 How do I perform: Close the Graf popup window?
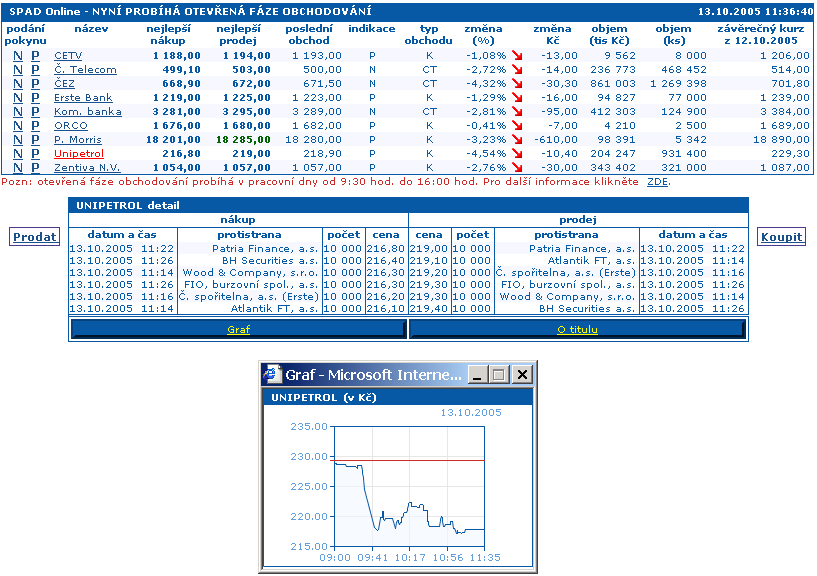point(521,375)
